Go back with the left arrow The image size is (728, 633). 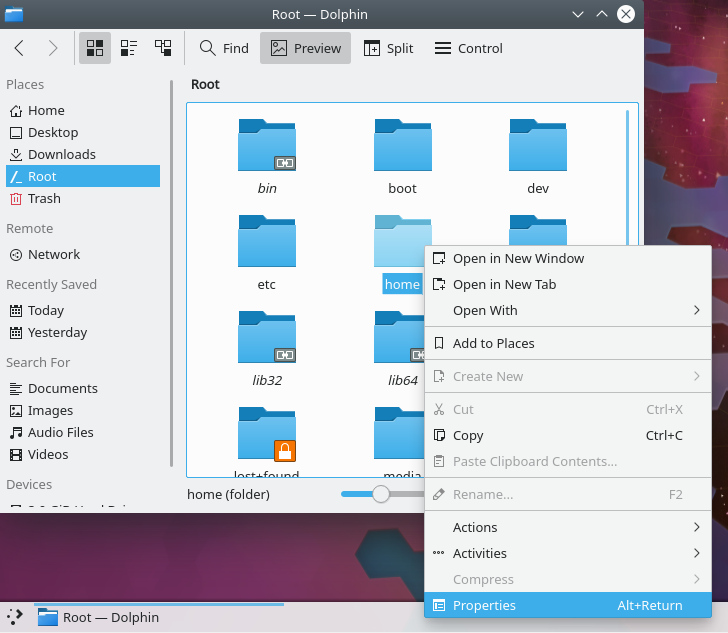(x=19, y=48)
